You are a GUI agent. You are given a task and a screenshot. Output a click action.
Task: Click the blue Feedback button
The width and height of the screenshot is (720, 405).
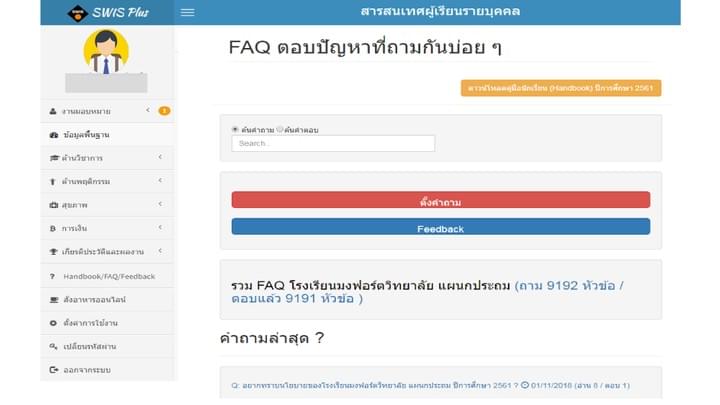(x=441, y=227)
